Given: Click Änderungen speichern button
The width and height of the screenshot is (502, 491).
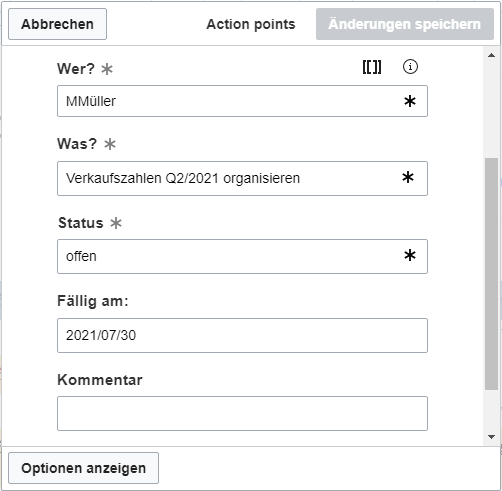Looking at the screenshot, I should pyautogui.click(x=405, y=24).
